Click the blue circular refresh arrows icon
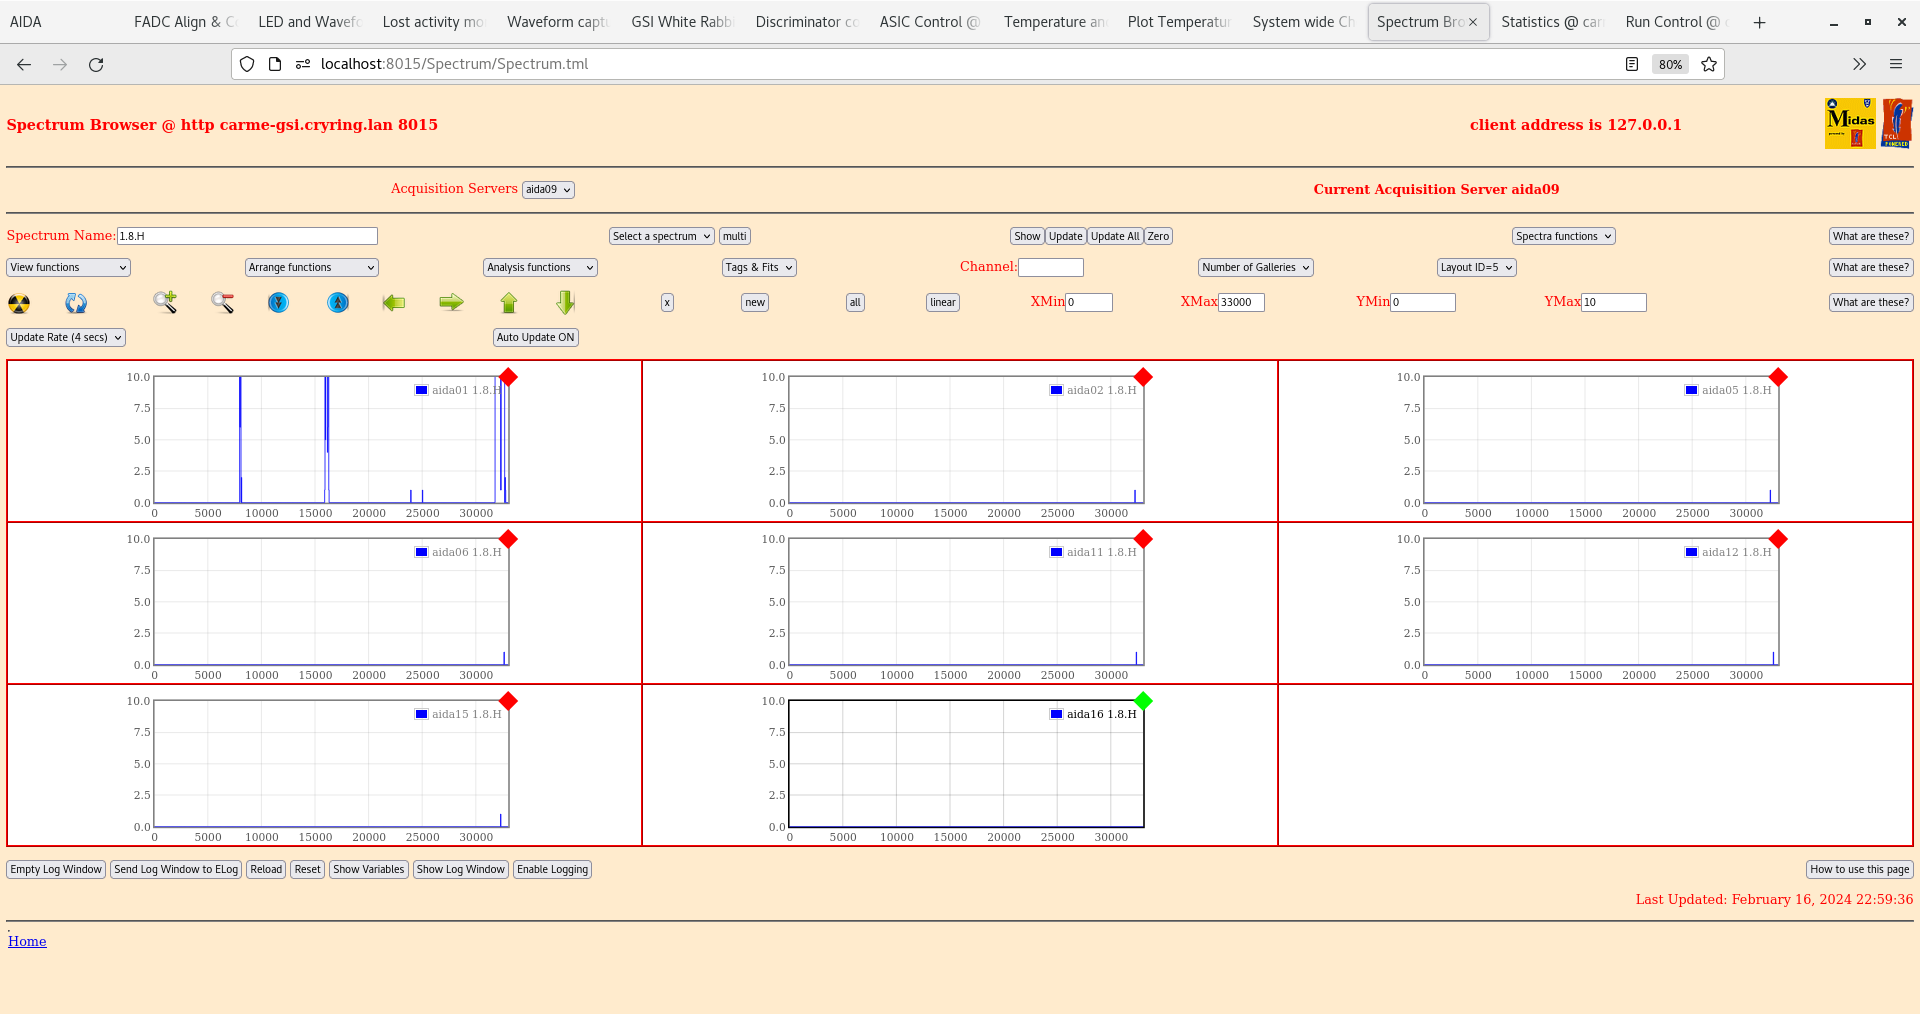The height and width of the screenshot is (1014, 1920). [x=76, y=303]
